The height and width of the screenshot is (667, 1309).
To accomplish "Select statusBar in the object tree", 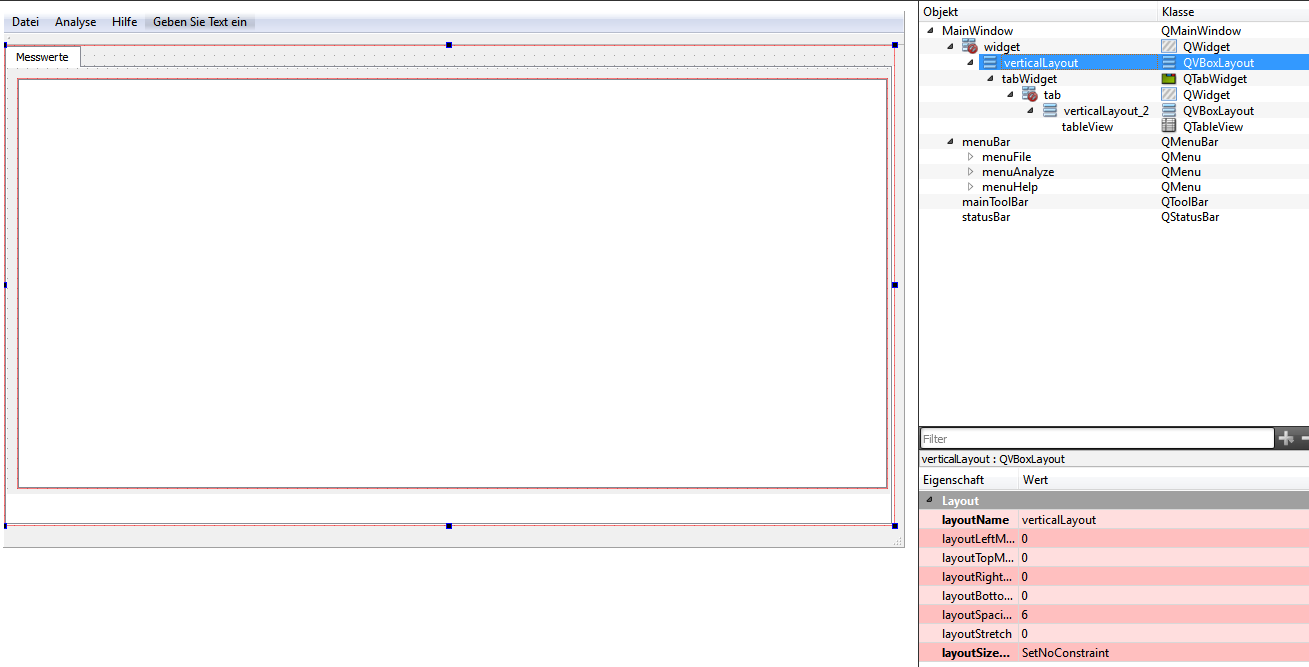I will [x=985, y=217].
